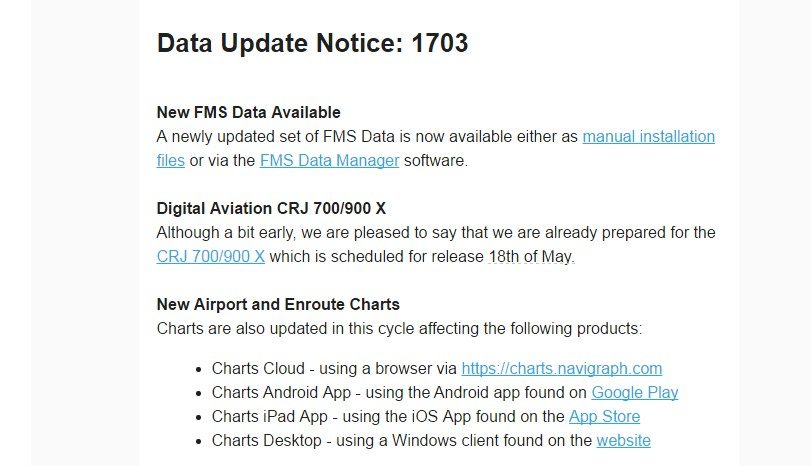Click the "New FMS Data Available" heading
The height and width of the screenshot is (466, 811).
tap(249, 112)
